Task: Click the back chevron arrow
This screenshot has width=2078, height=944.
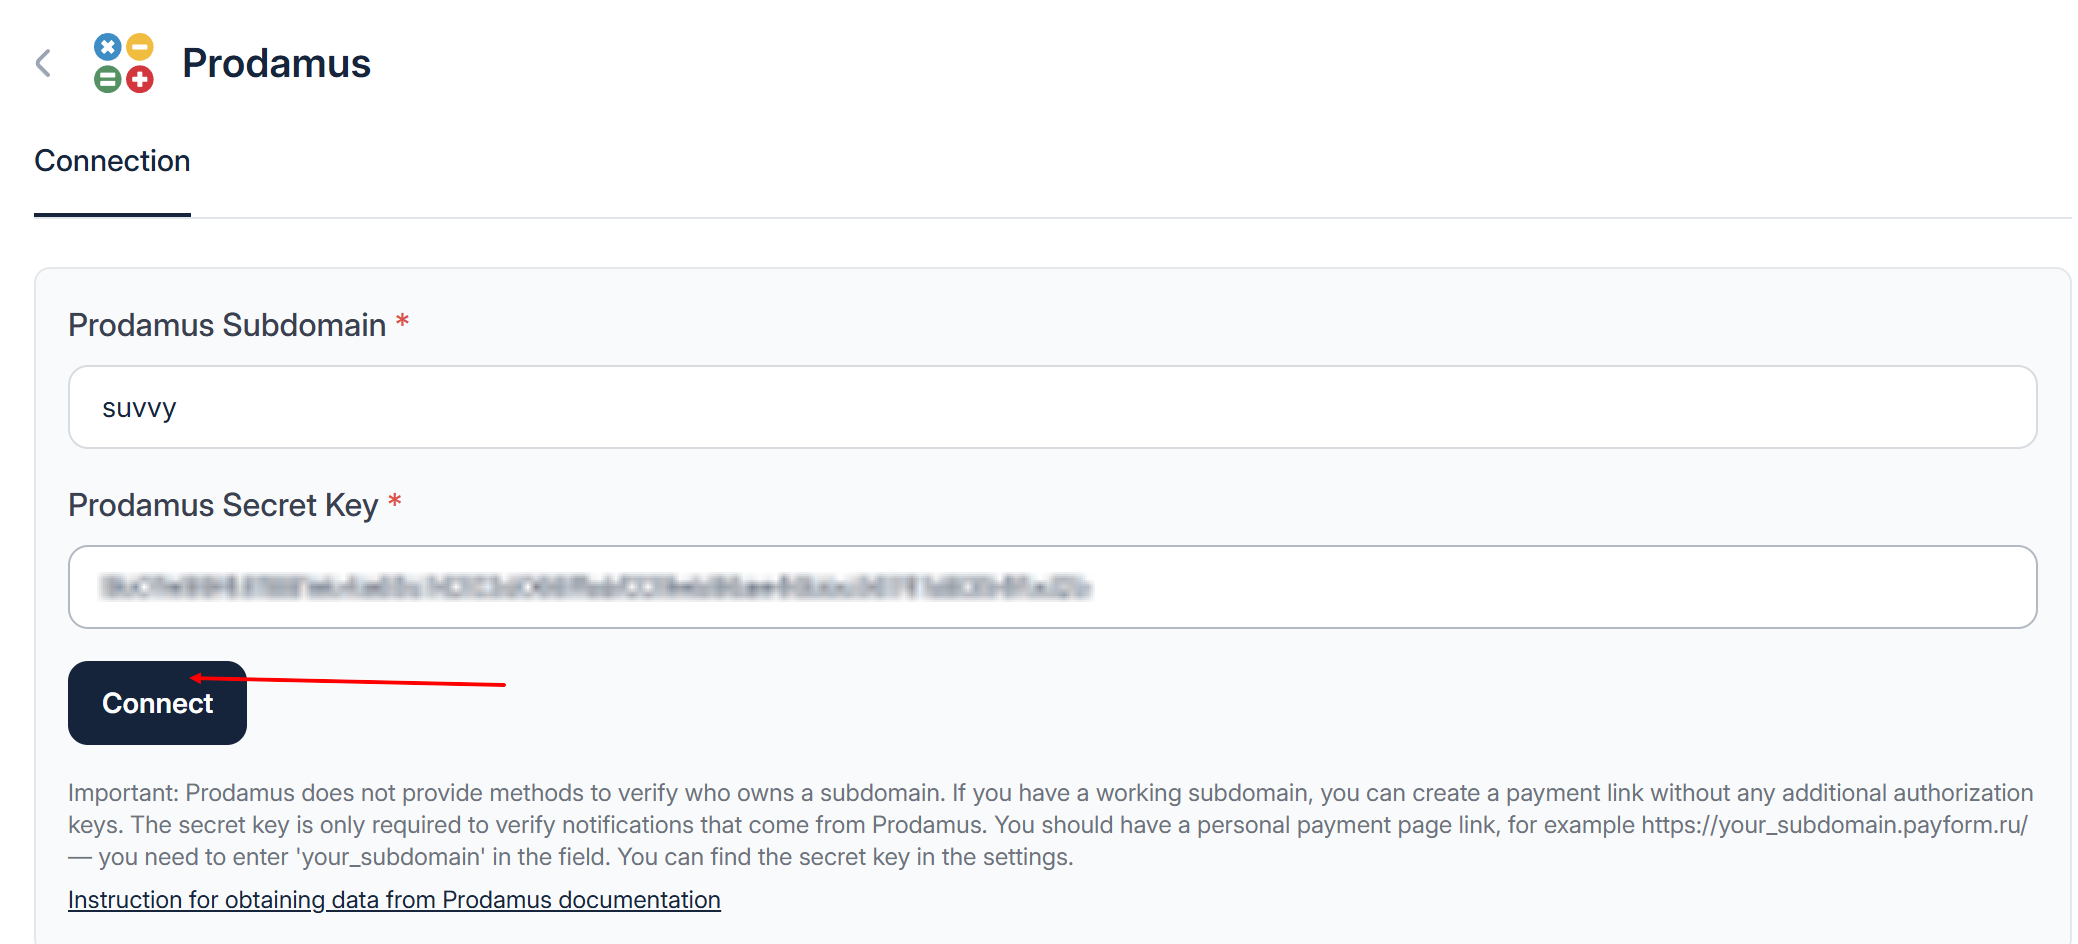Action: pos(43,63)
